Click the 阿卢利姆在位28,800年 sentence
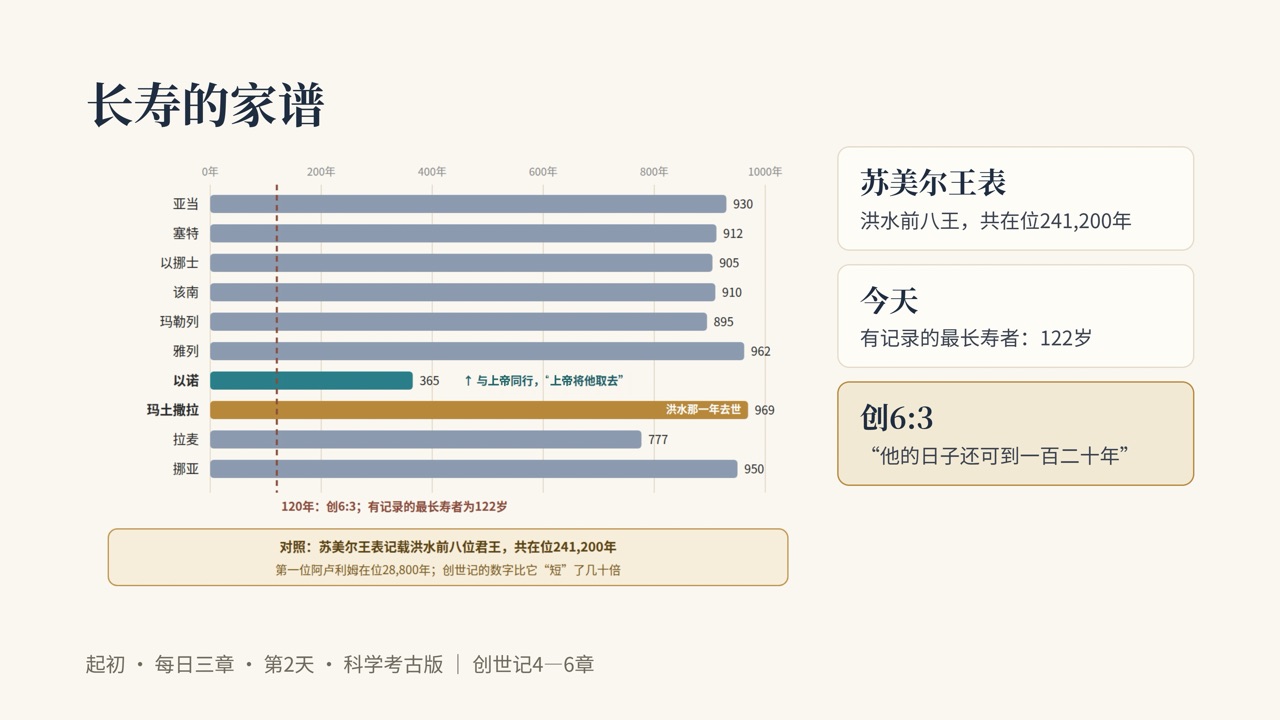 [x=448, y=570]
